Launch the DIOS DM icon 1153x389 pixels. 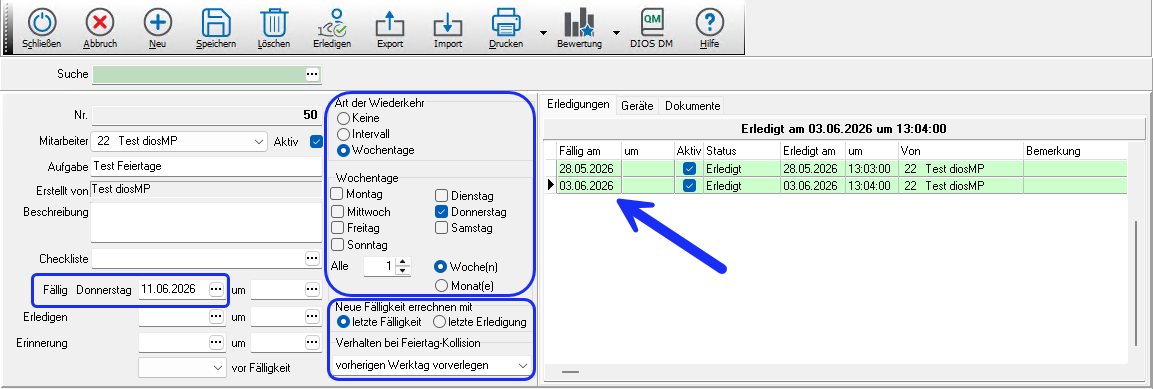(651, 23)
